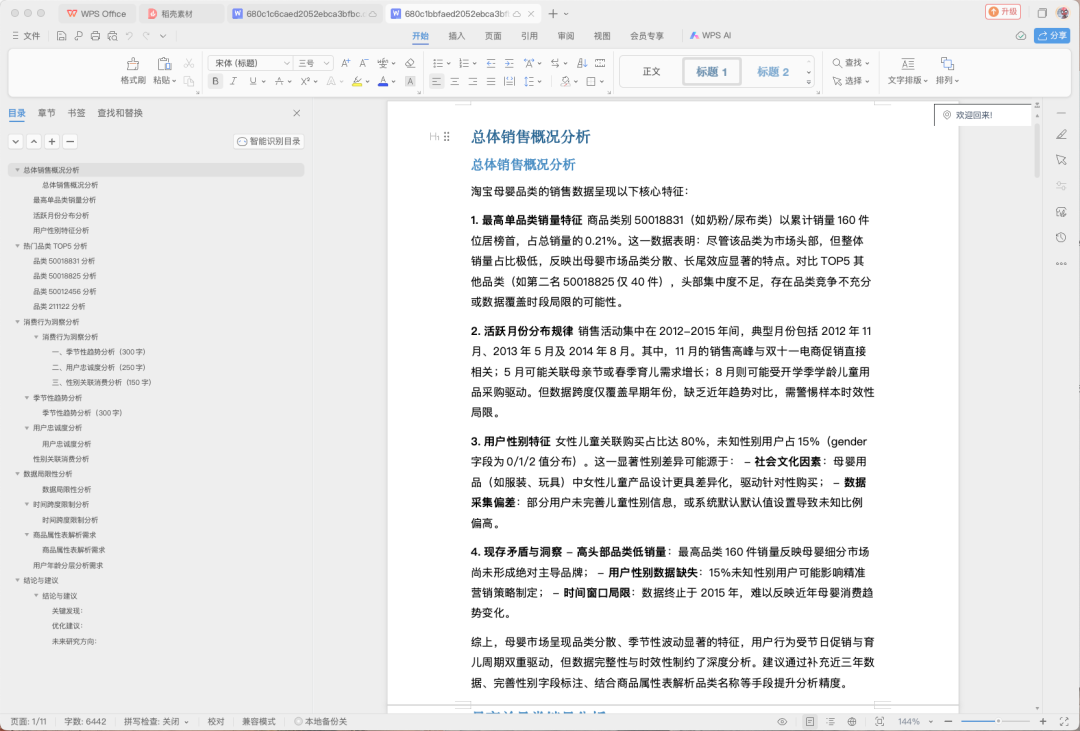
Task: Toggle Italic formatting
Action: click(x=233, y=81)
